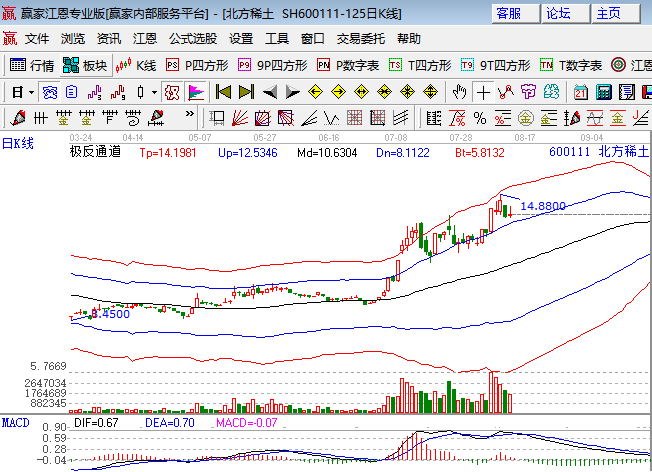Viewport: 652px width, 472px height.
Task: Open the 日 period dropdown arrow
Action: (31, 92)
